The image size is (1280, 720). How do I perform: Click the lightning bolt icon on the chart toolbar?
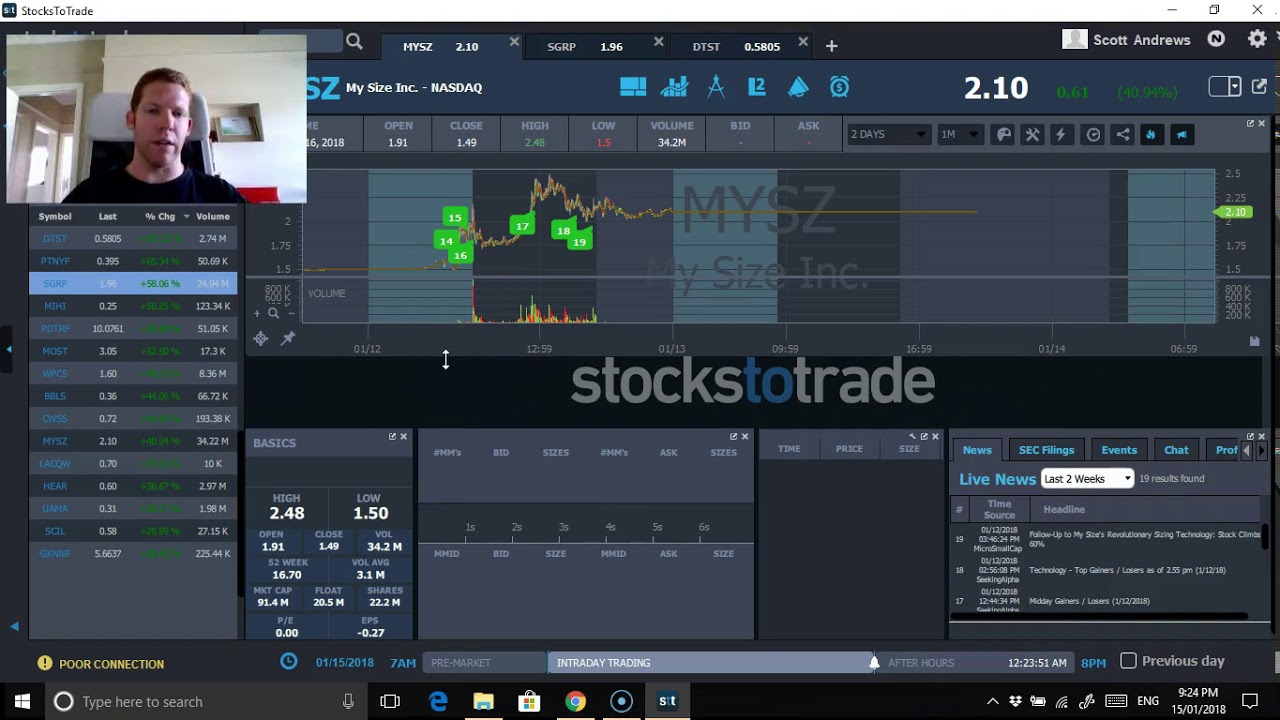point(1061,135)
